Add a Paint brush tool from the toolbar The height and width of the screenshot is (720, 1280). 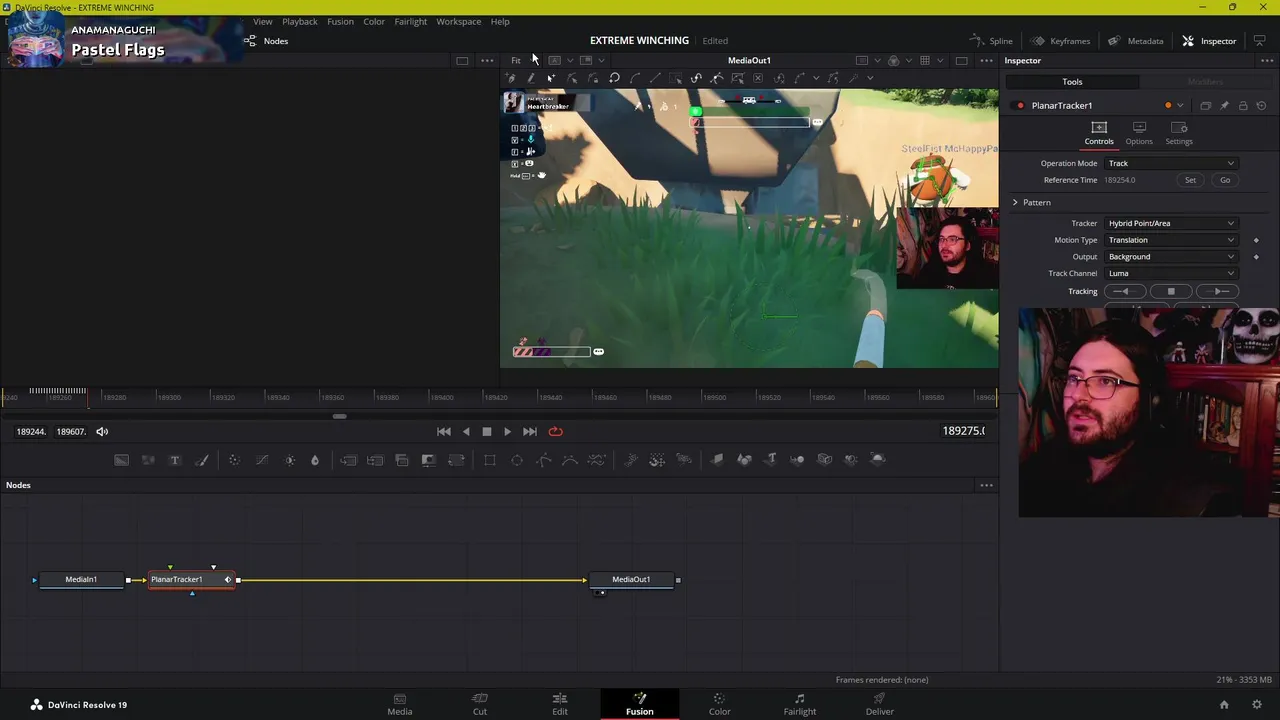coord(202,460)
